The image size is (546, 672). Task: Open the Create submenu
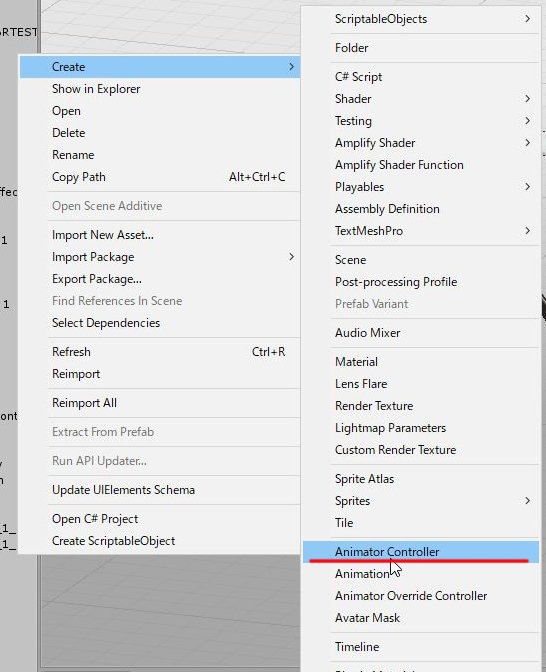click(x=160, y=67)
